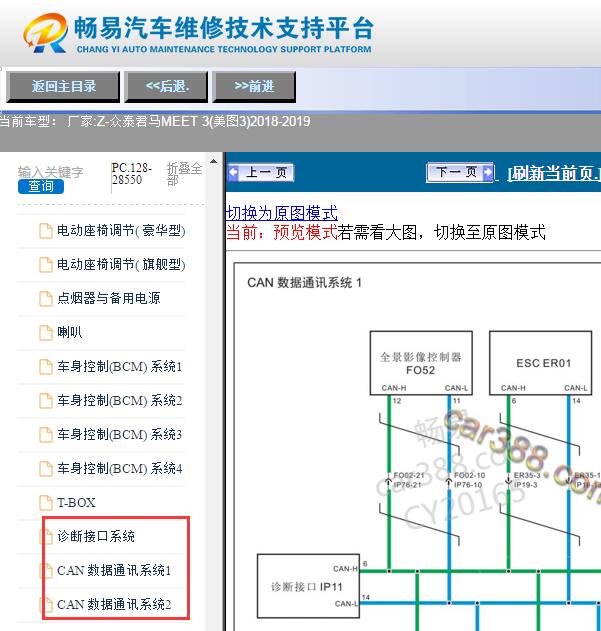
Task: Switch to original view via 切换为原图模式
Action: click(282, 213)
